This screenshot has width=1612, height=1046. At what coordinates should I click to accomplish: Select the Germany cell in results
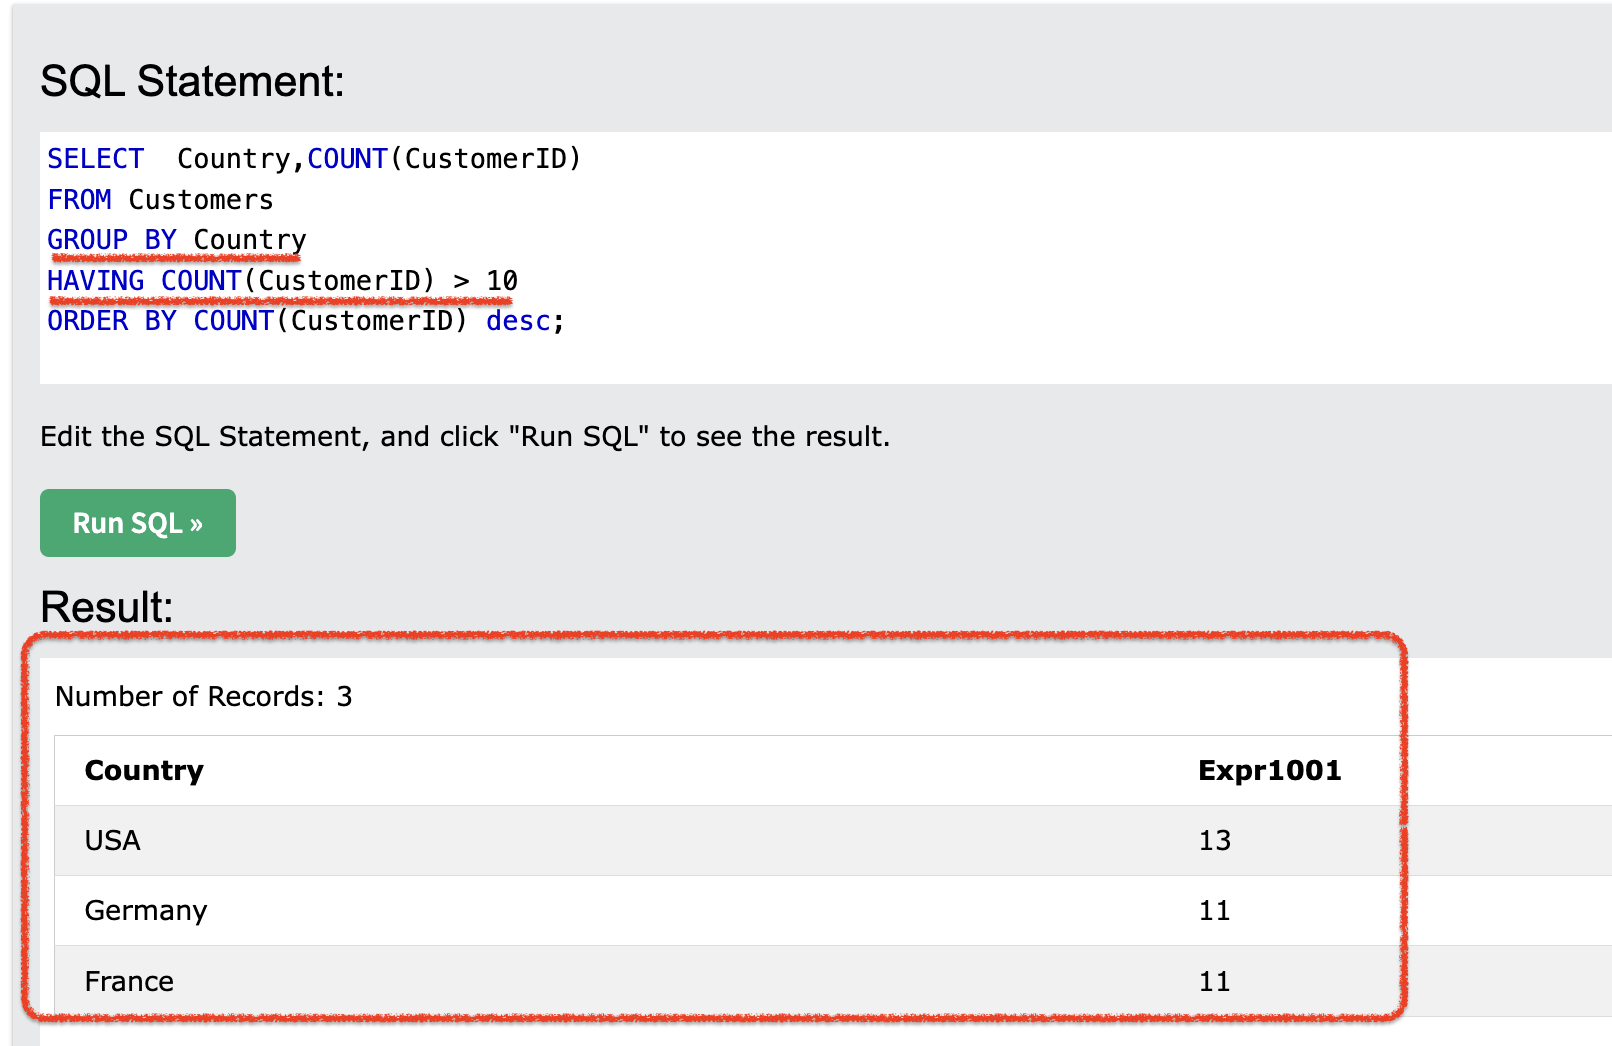click(x=146, y=911)
